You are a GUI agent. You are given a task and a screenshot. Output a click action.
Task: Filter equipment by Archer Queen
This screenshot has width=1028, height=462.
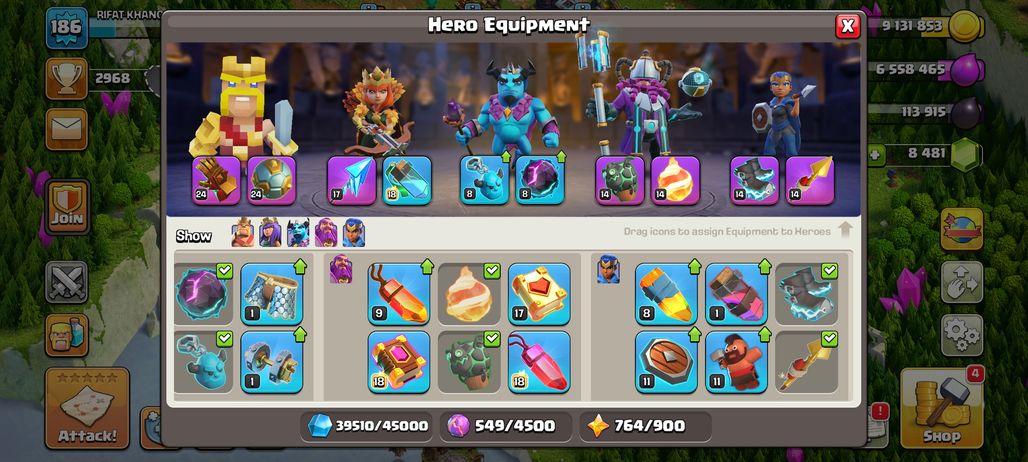point(270,233)
